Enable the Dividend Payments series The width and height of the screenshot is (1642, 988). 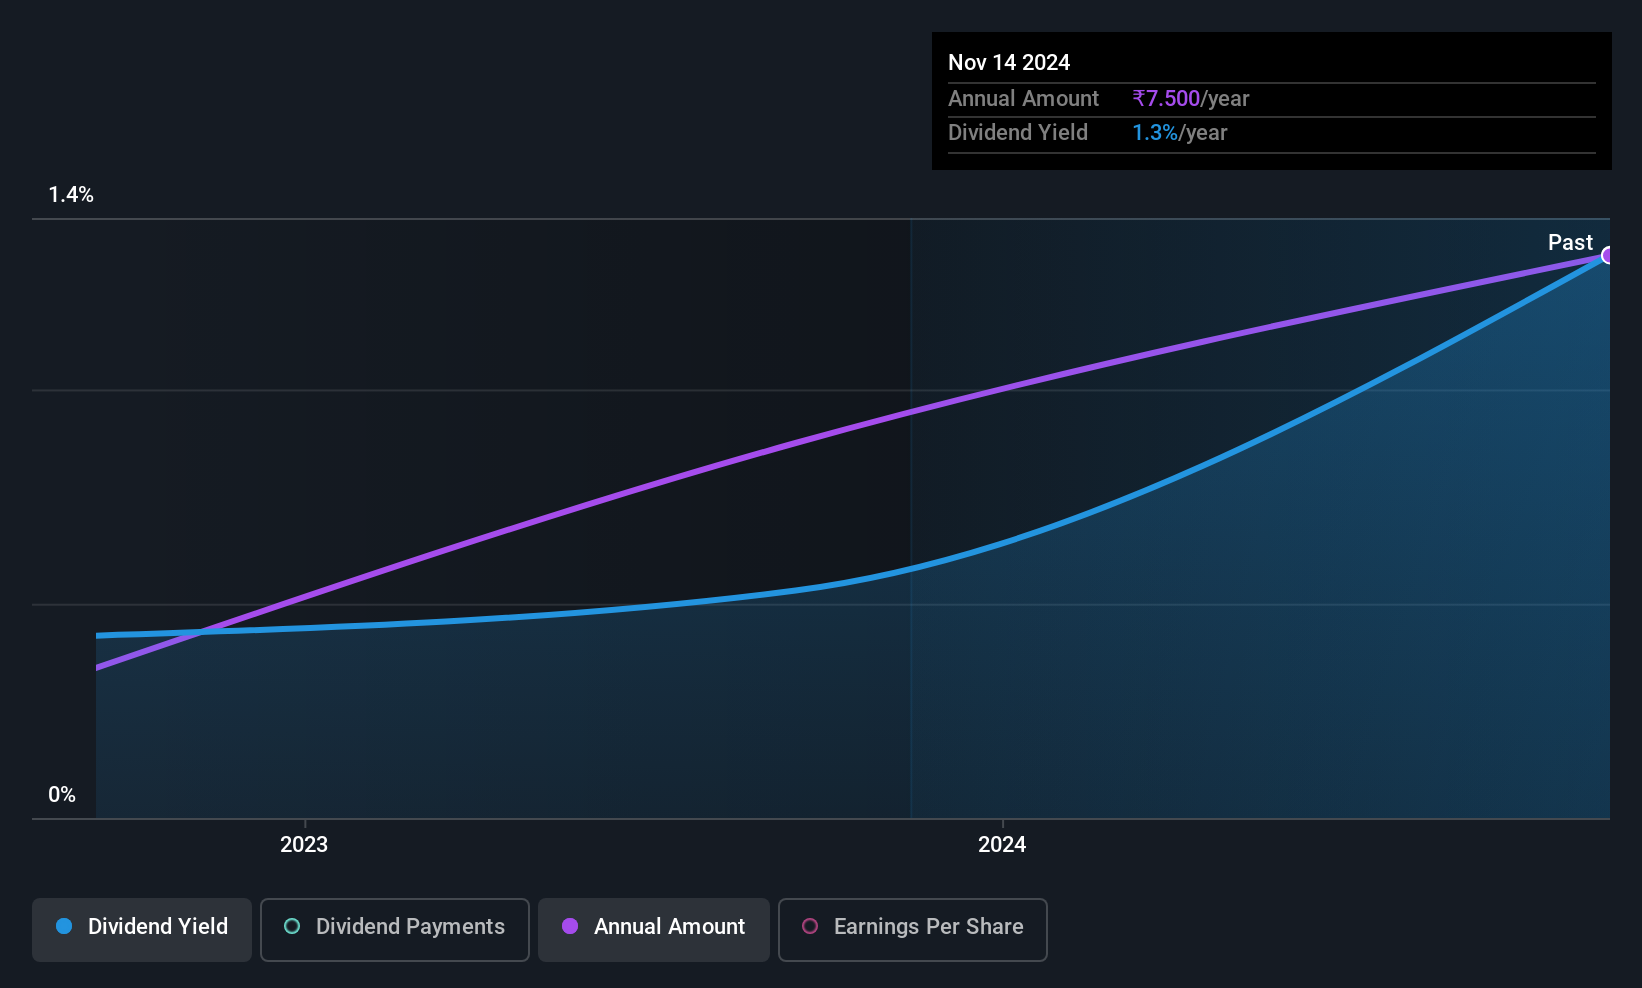(395, 930)
